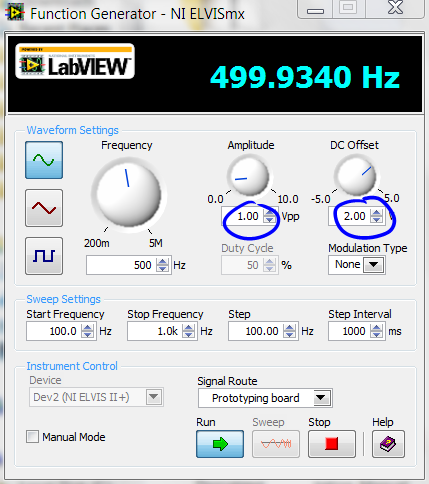Image resolution: width=429 pixels, height=484 pixels.
Task: Decrease DC Offset with the down arrow
Action: click(x=376, y=220)
